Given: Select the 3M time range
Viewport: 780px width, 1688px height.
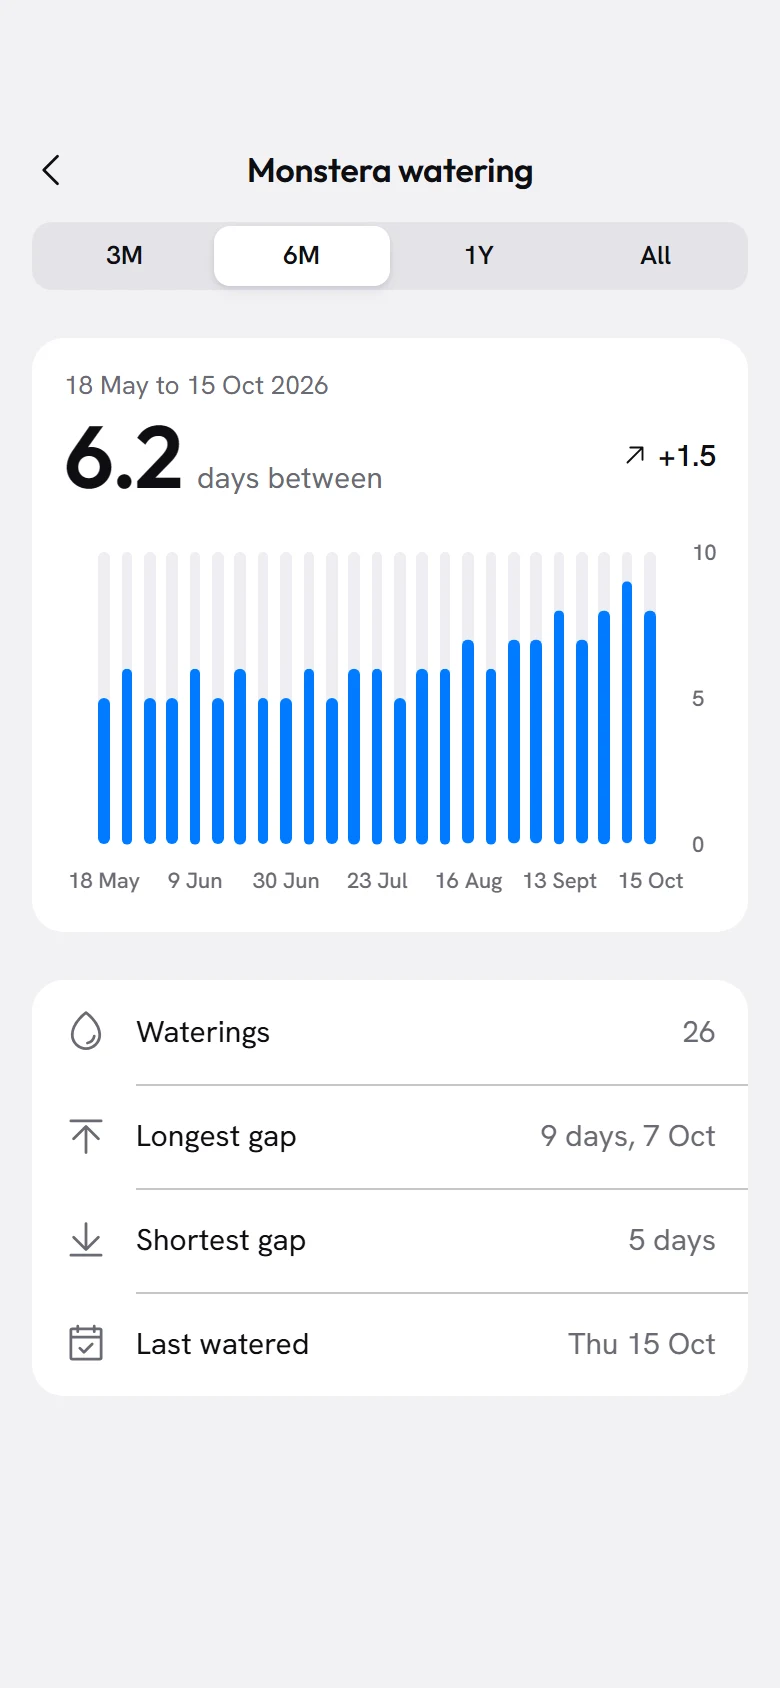Looking at the screenshot, I should coord(125,256).
